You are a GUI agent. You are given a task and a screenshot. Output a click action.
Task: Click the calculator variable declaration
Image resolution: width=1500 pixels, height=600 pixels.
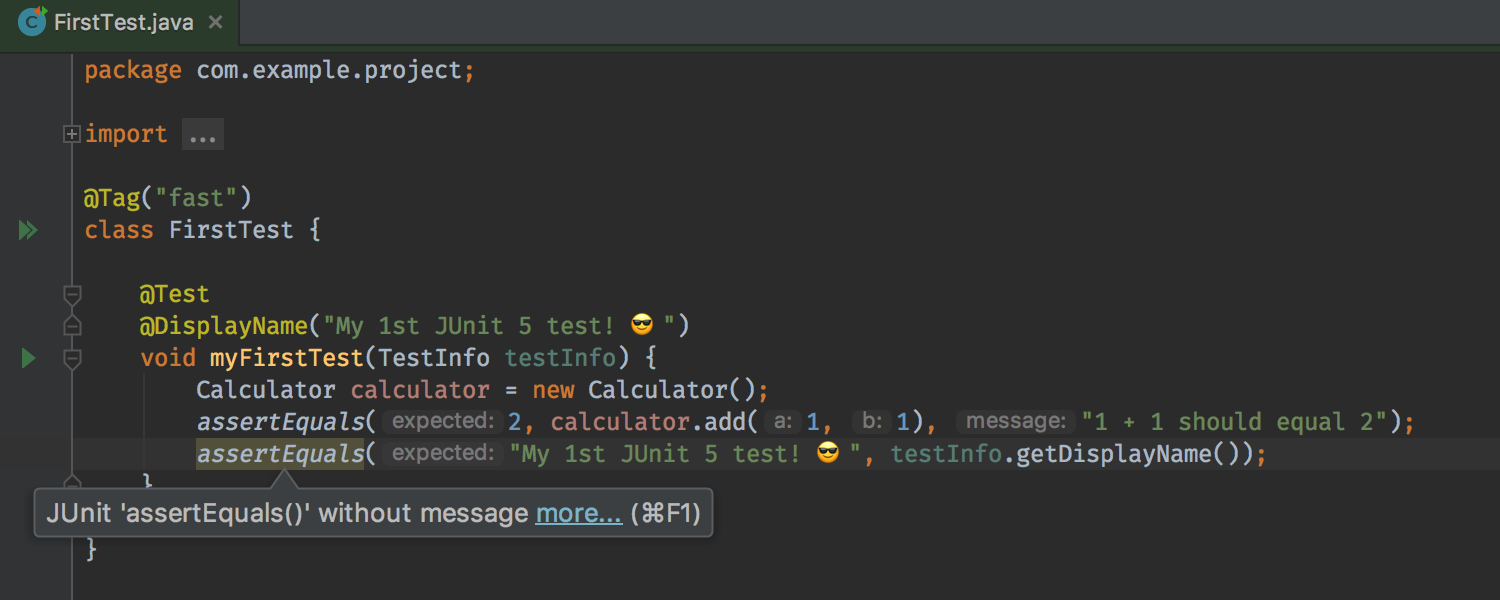pos(420,390)
